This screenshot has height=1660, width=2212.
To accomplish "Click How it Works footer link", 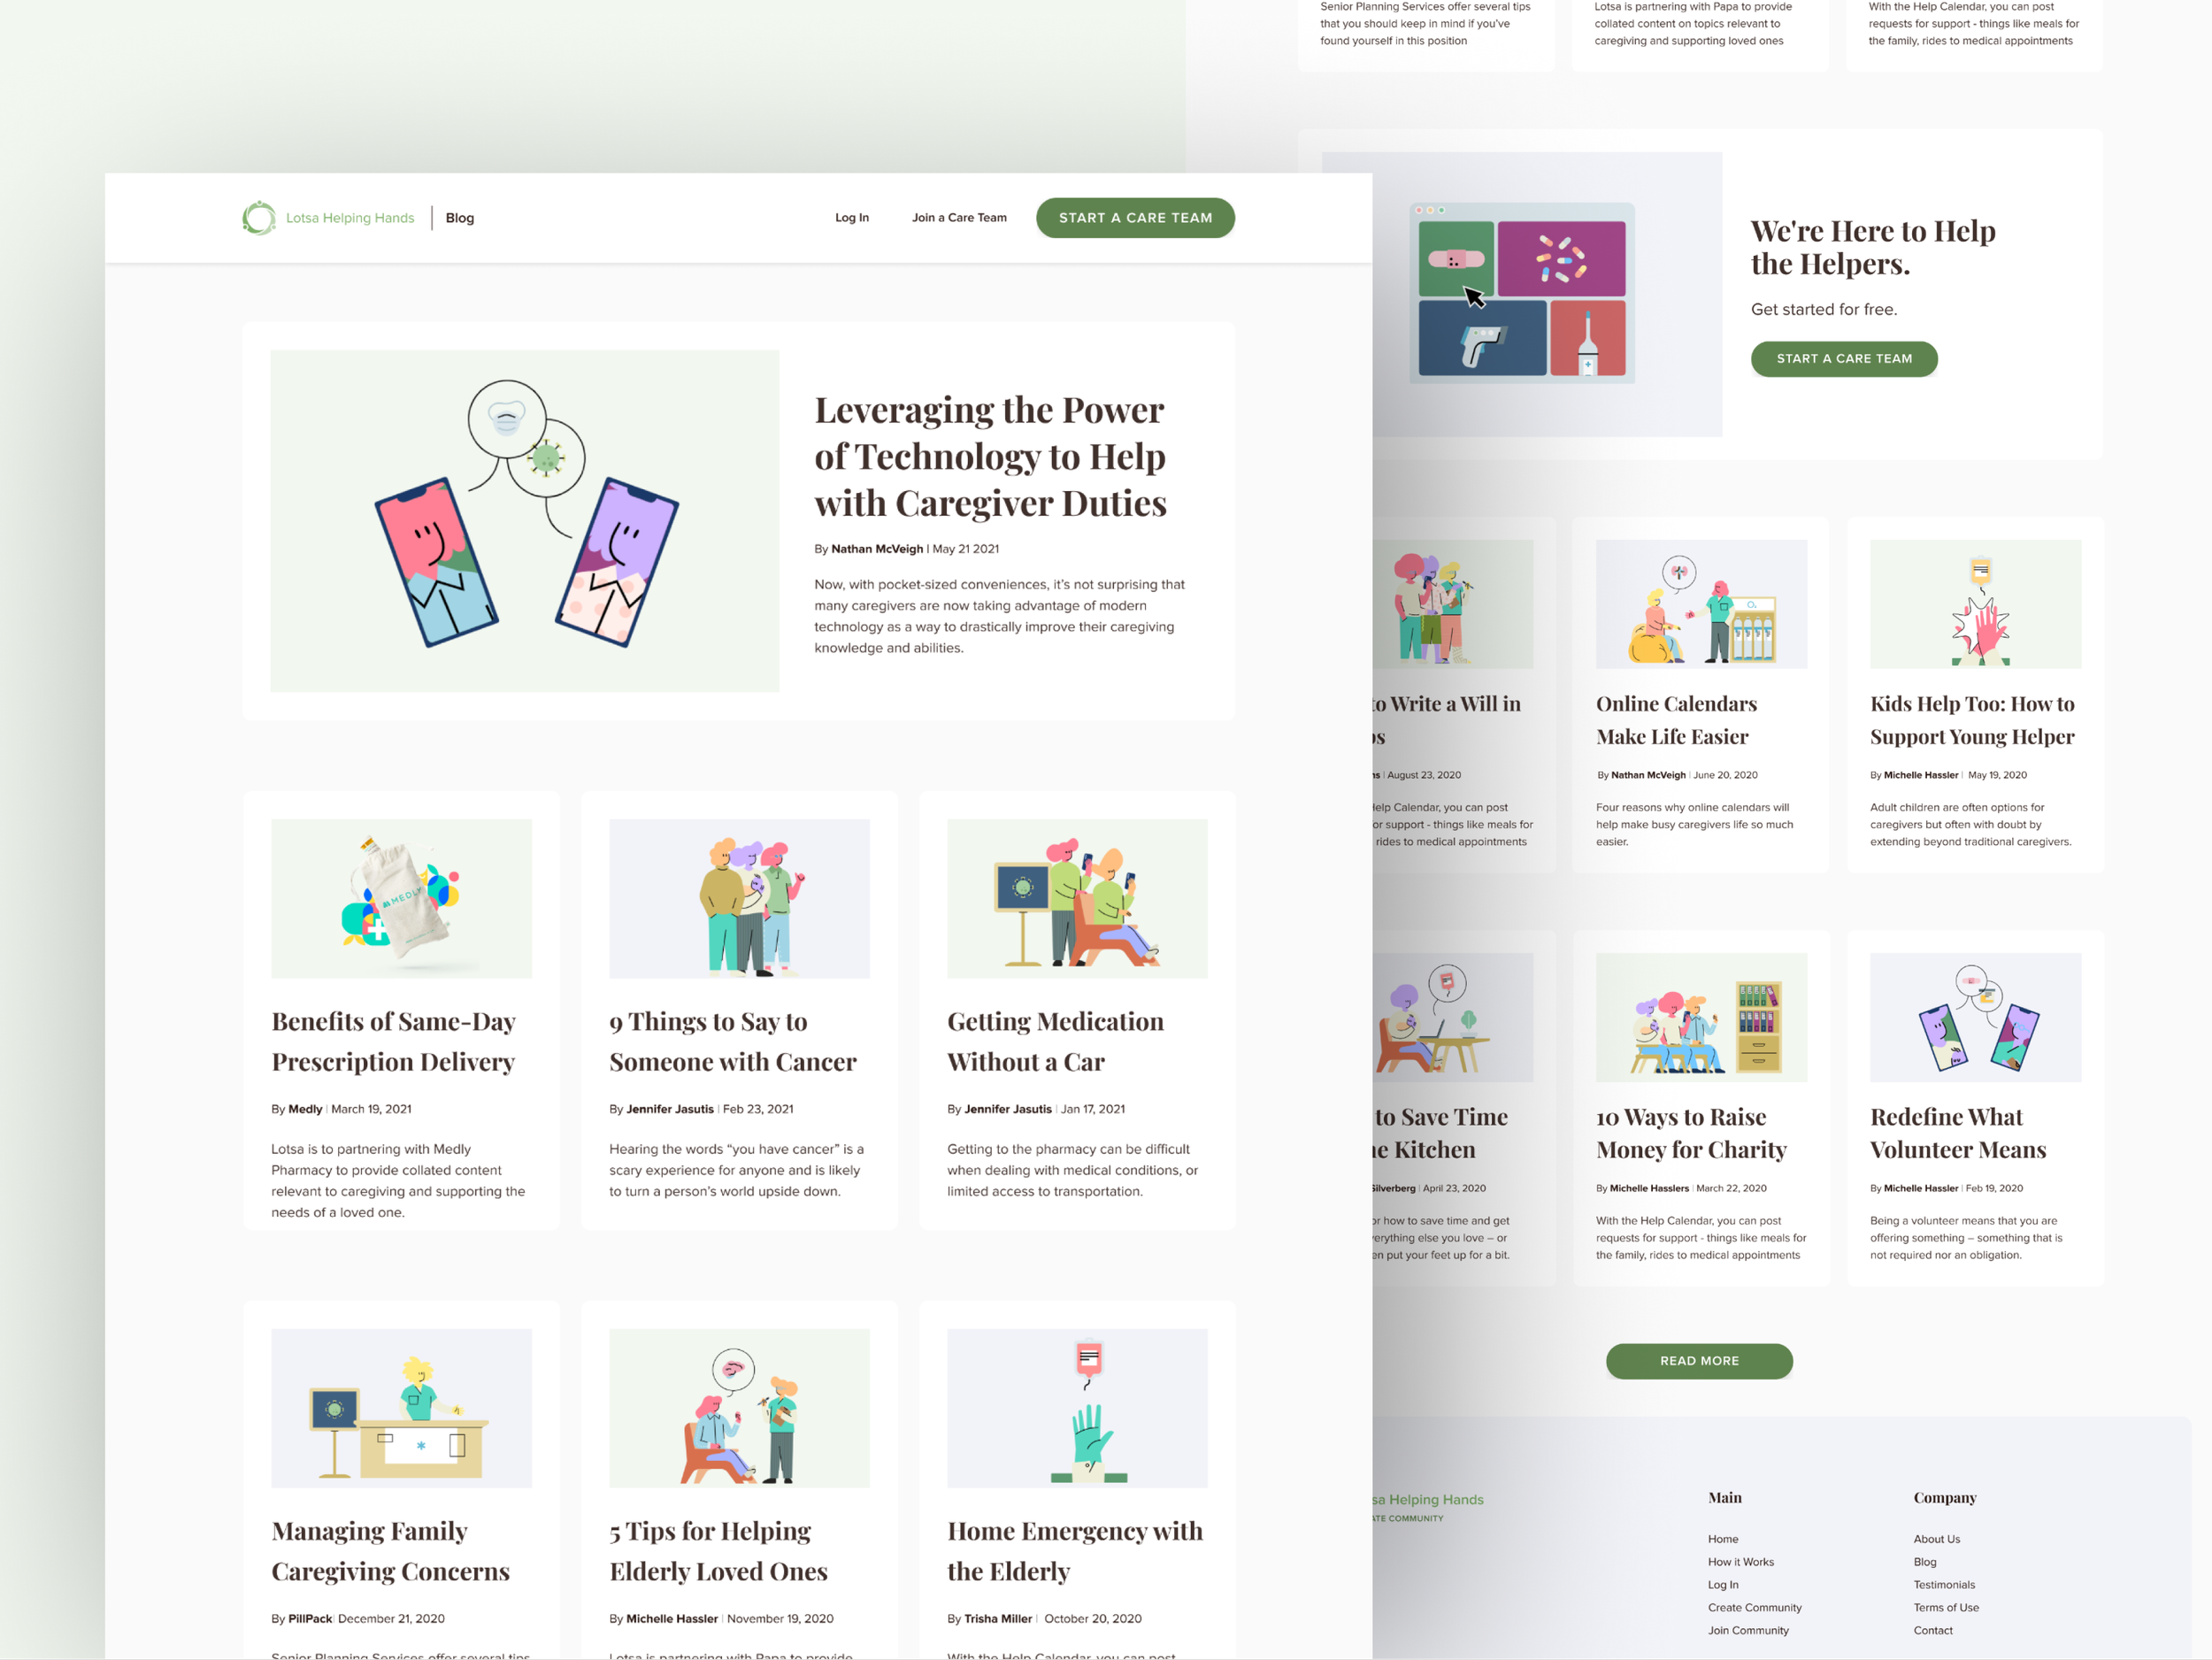I will click(x=1740, y=1562).
